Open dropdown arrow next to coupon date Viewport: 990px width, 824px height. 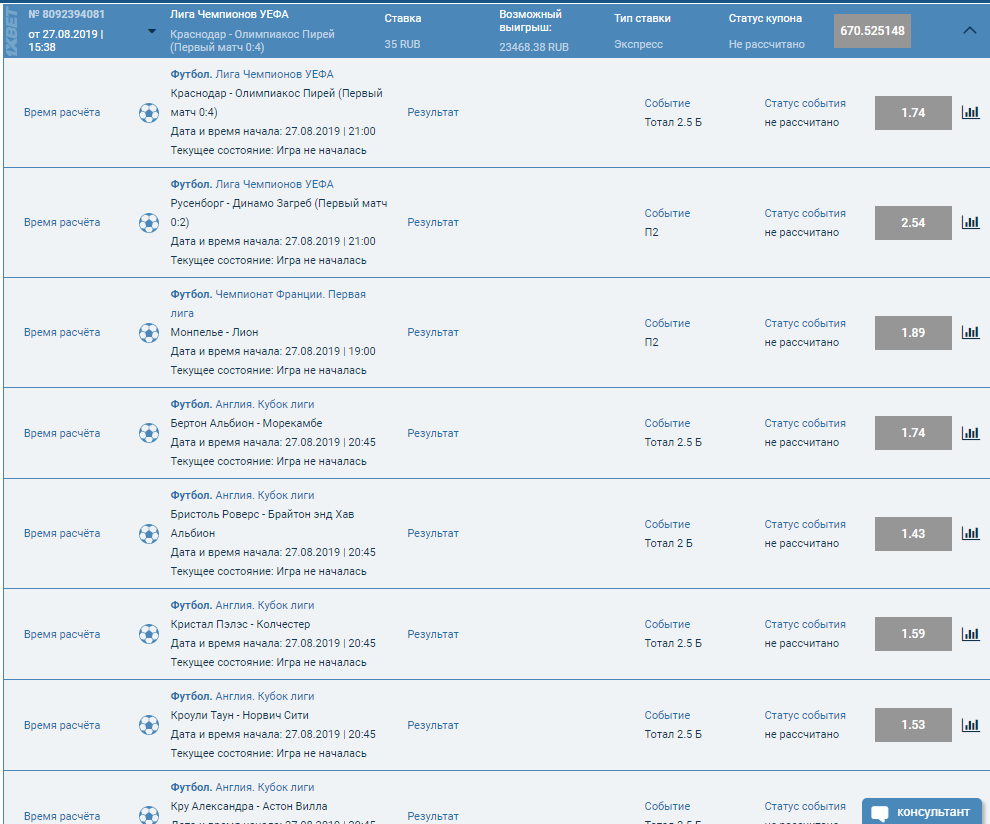tap(151, 31)
